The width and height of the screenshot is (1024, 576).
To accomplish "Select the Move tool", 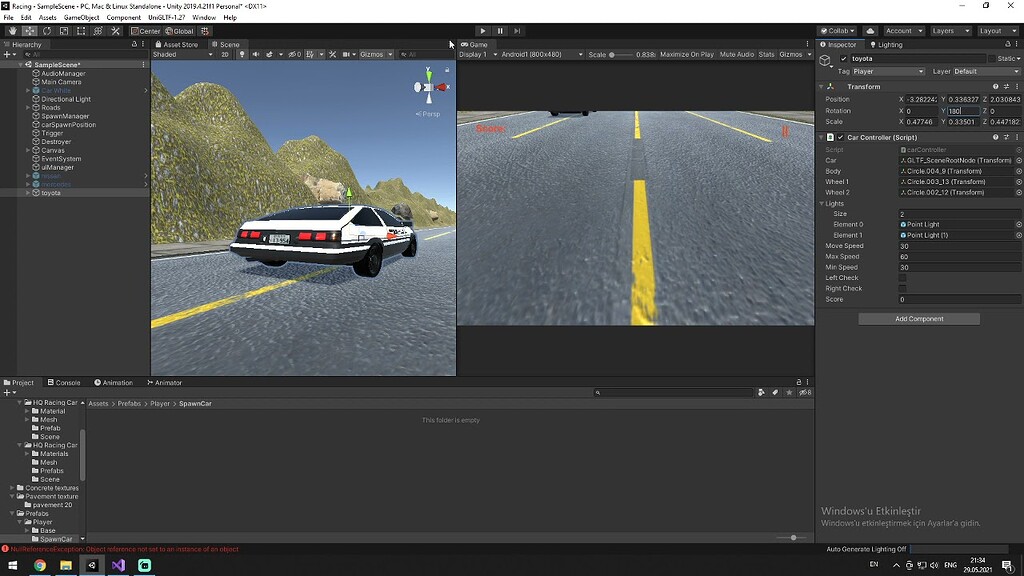I will pos(28,31).
